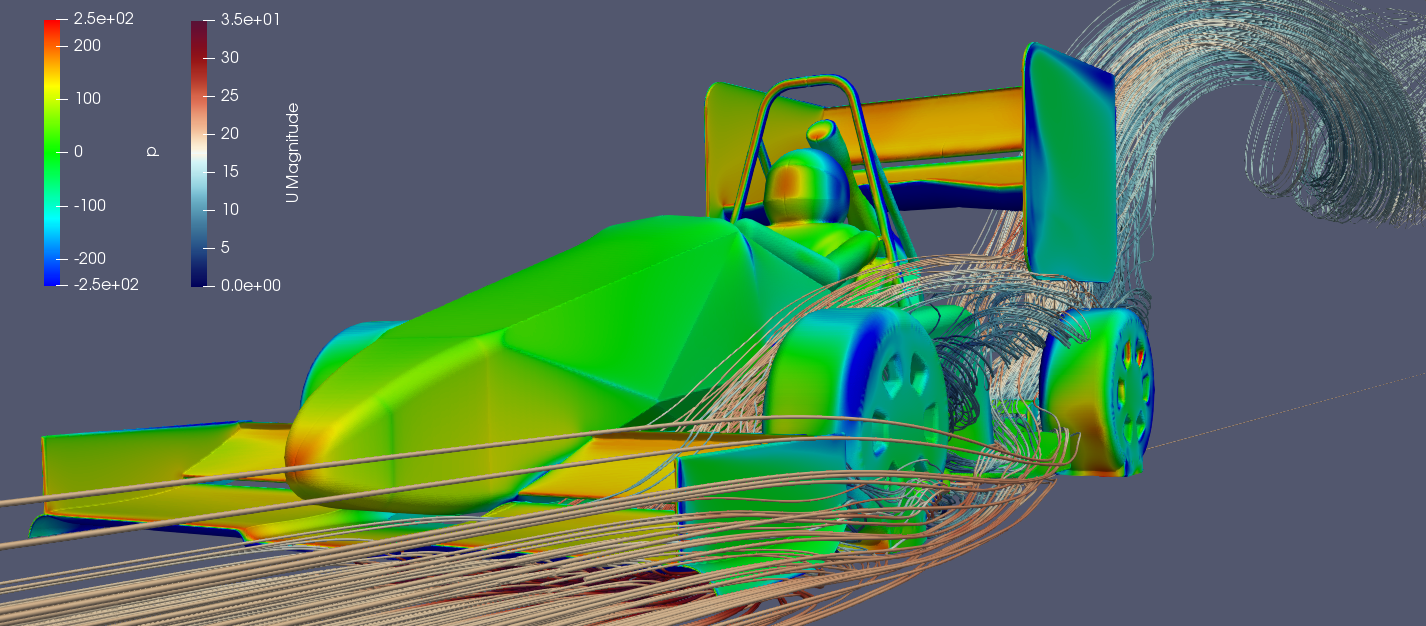Select the swirling vortex streamlines behind the car

pyautogui.click(x=1290, y=120)
